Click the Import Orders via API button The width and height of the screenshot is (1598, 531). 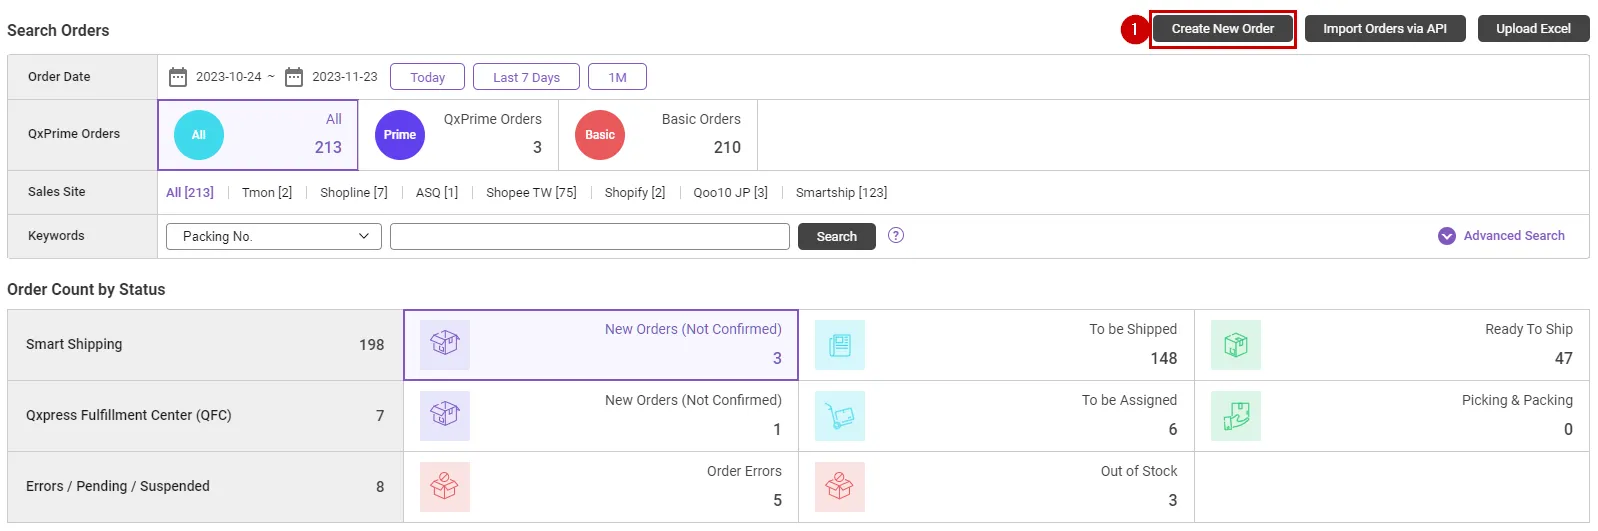[1385, 29]
